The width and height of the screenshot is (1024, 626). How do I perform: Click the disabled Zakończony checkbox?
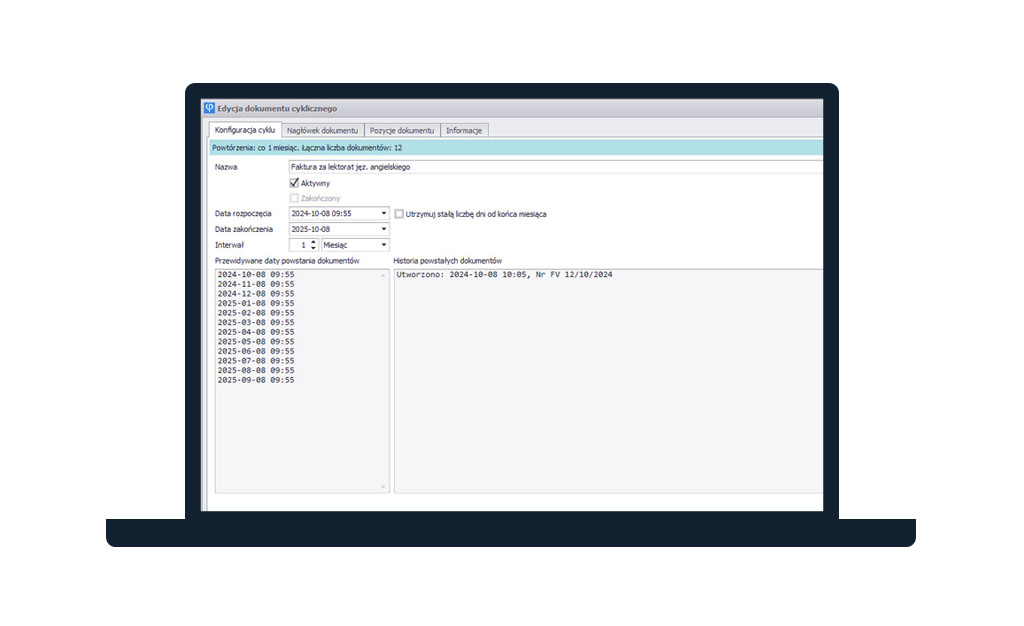pyautogui.click(x=294, y=198)
